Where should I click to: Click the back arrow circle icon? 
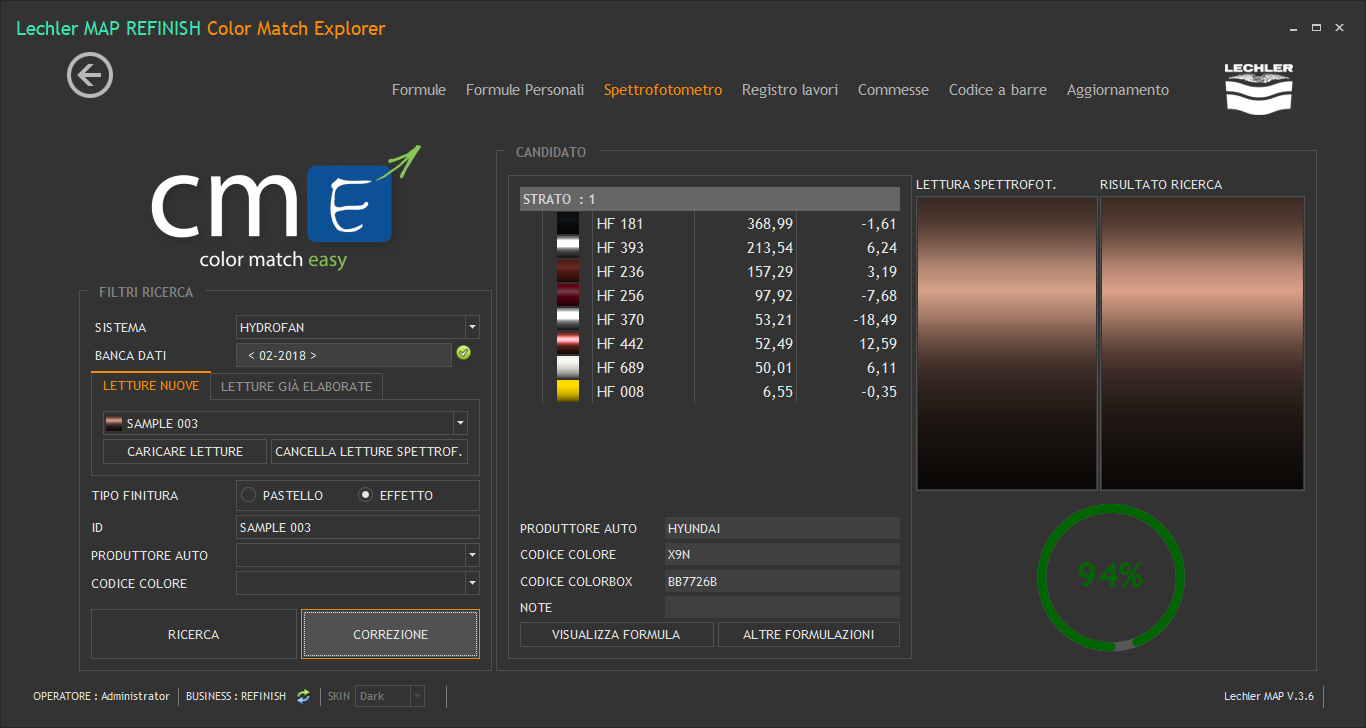(x=90, y=75)
